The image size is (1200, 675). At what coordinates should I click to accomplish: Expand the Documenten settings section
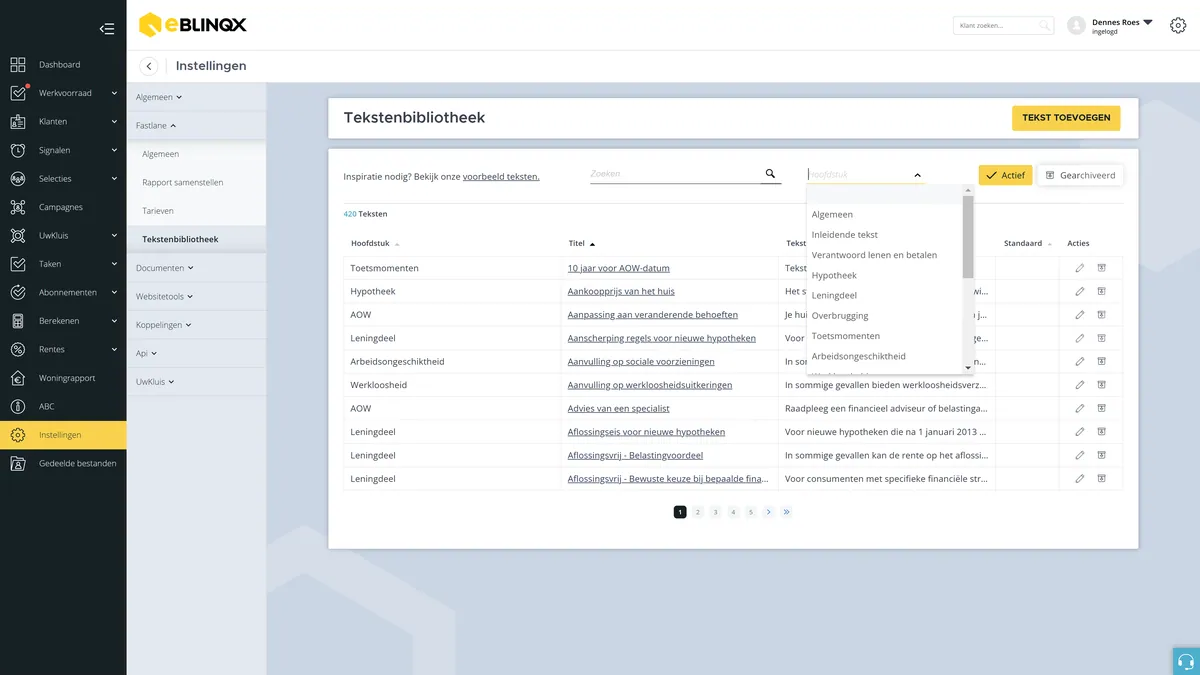pos(165,268)
